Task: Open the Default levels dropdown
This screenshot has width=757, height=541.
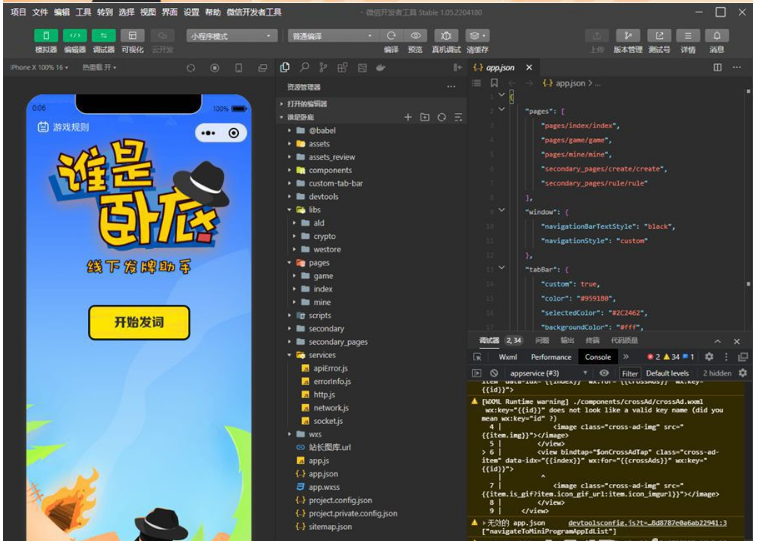Action: [x=667, y=373]
